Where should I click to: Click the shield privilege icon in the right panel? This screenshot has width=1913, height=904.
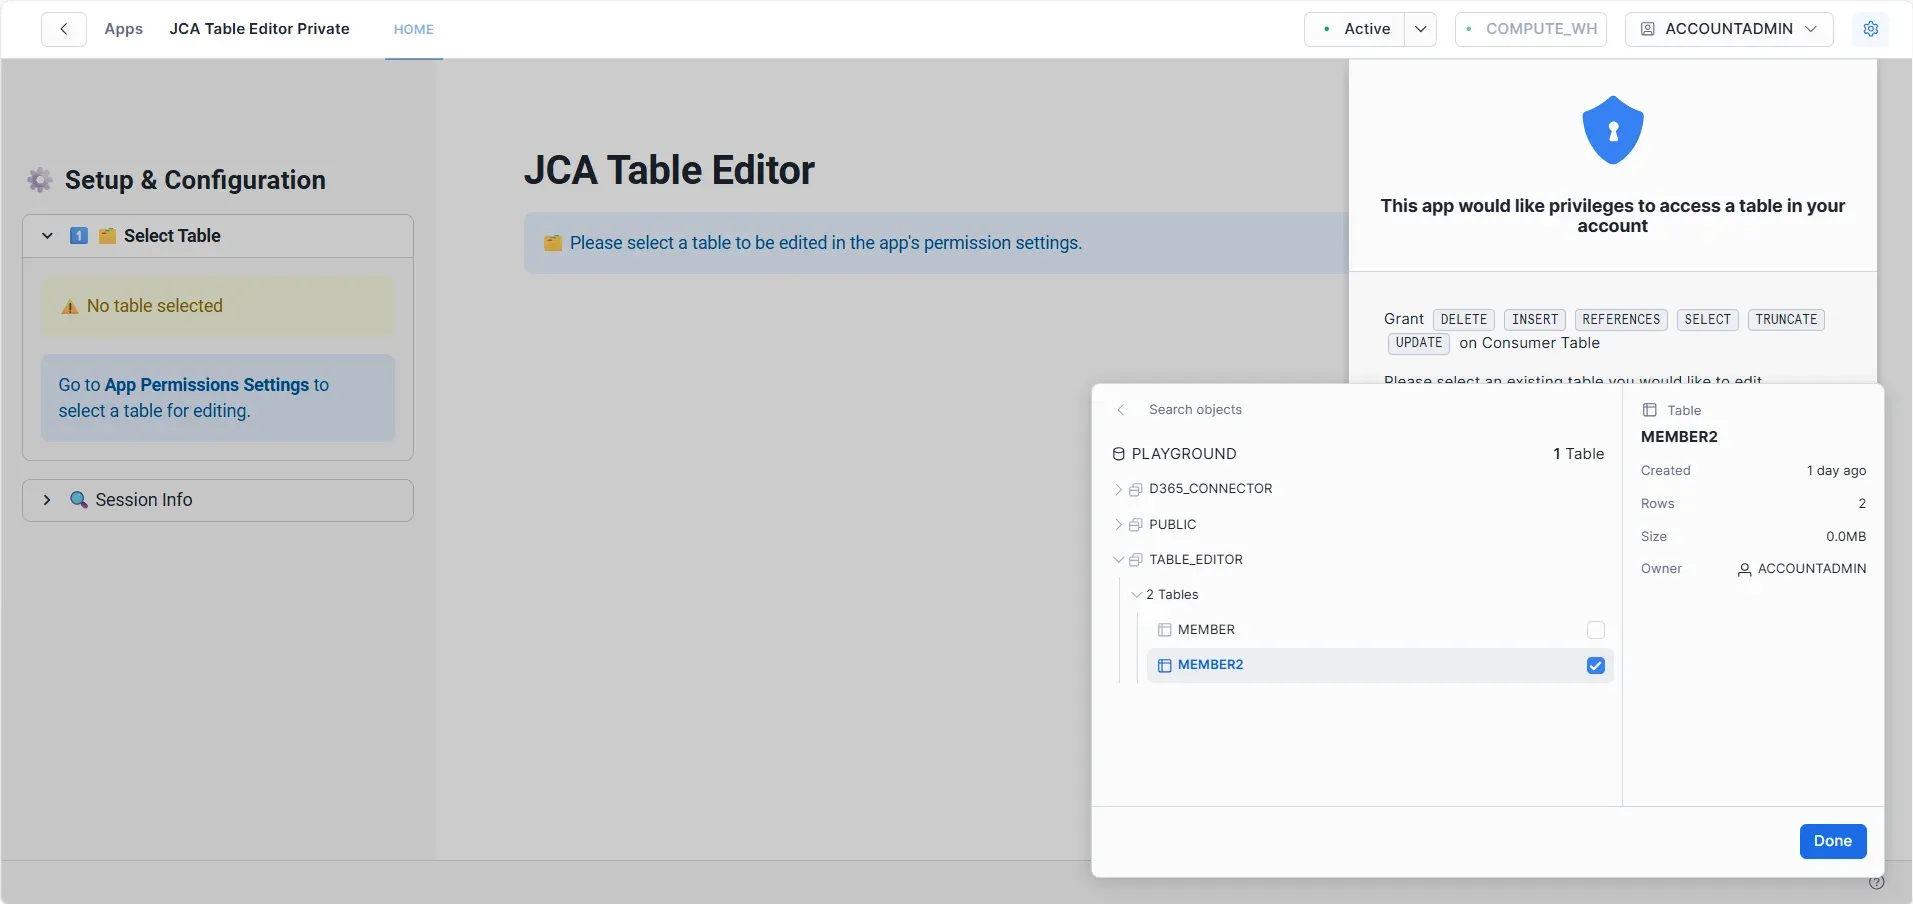tap(1612, 130)
